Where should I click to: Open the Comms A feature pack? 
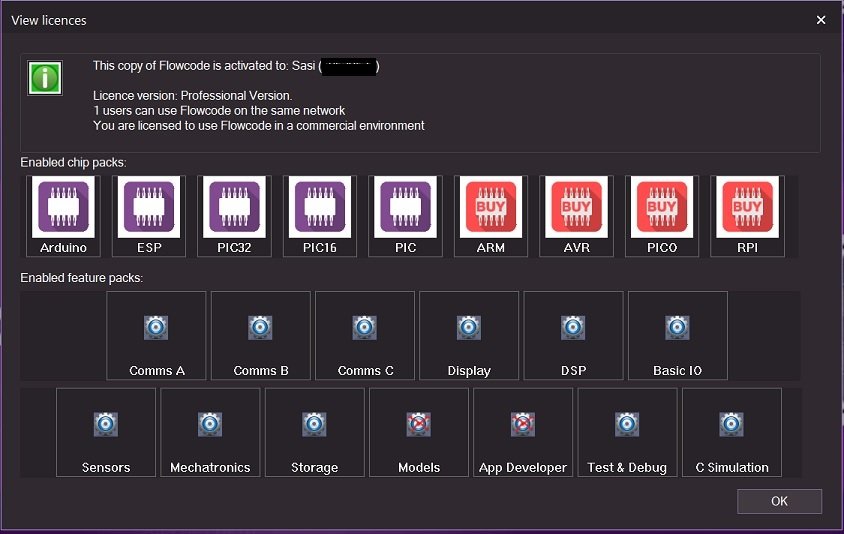point(156,328)
